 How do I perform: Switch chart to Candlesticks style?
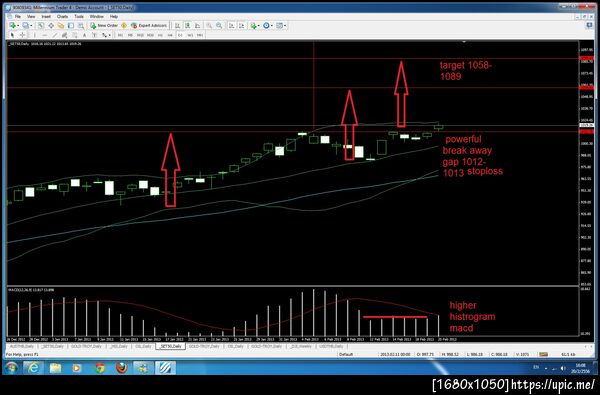[x=188, y=25]
